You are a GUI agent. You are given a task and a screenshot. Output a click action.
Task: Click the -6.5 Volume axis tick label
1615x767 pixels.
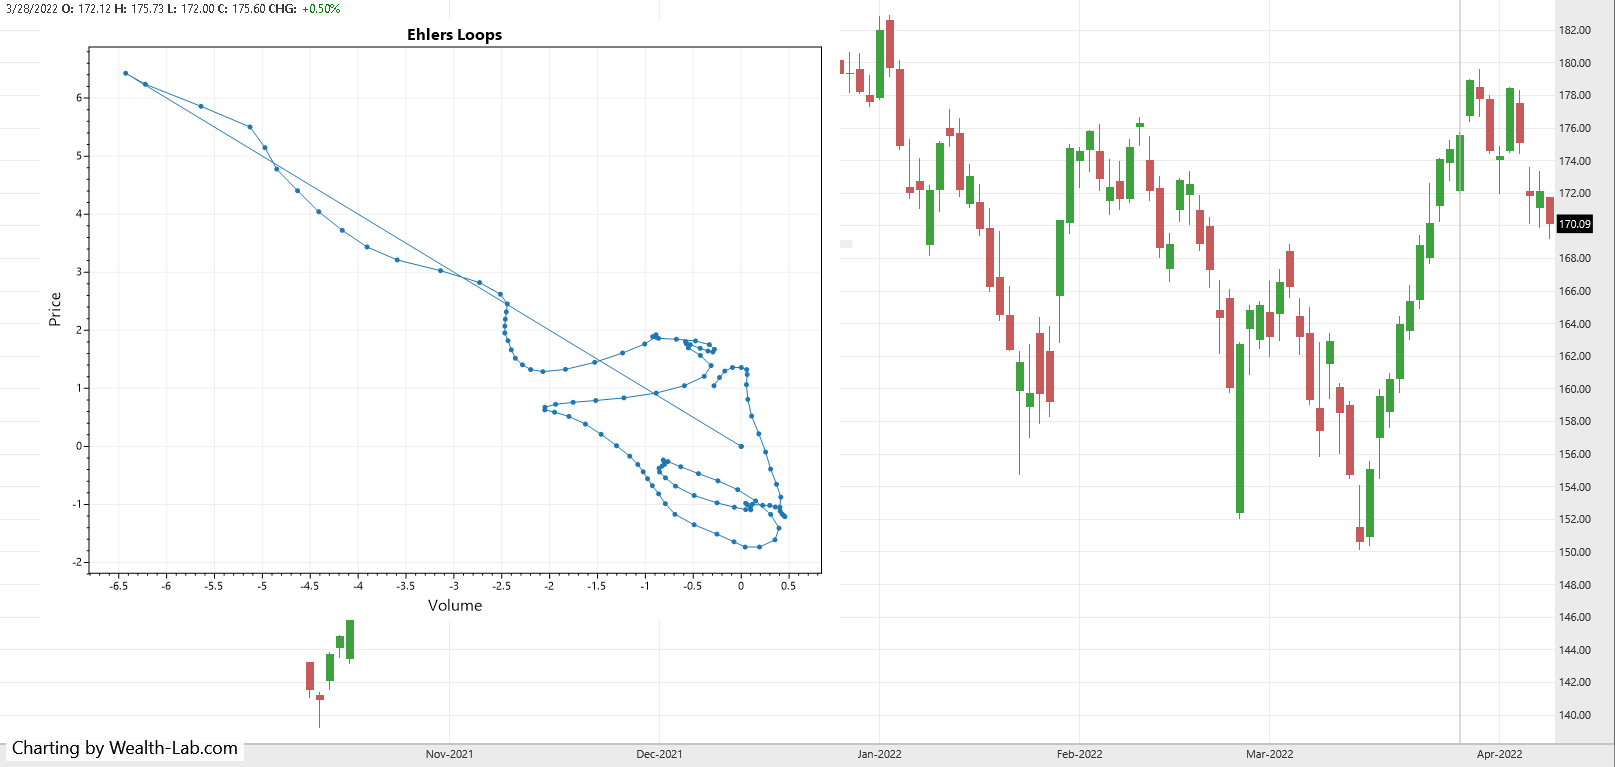click(119, 586)
